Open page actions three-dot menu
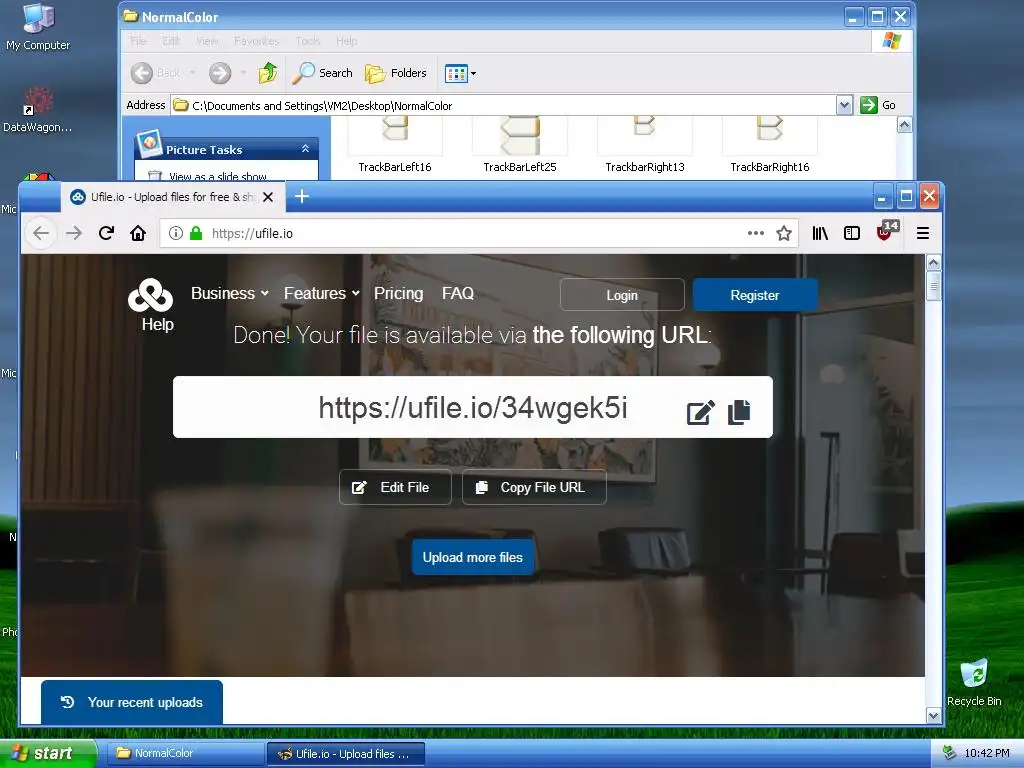This screenshot has width=1024, height=768. coord(756,233)
